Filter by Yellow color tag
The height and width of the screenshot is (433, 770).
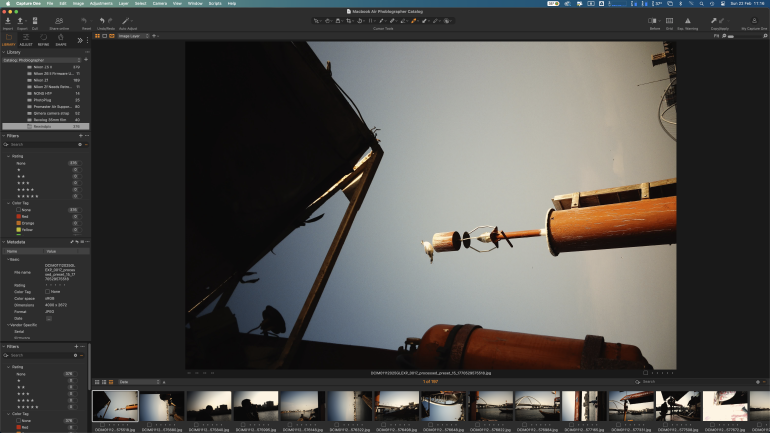click(27, 228)
